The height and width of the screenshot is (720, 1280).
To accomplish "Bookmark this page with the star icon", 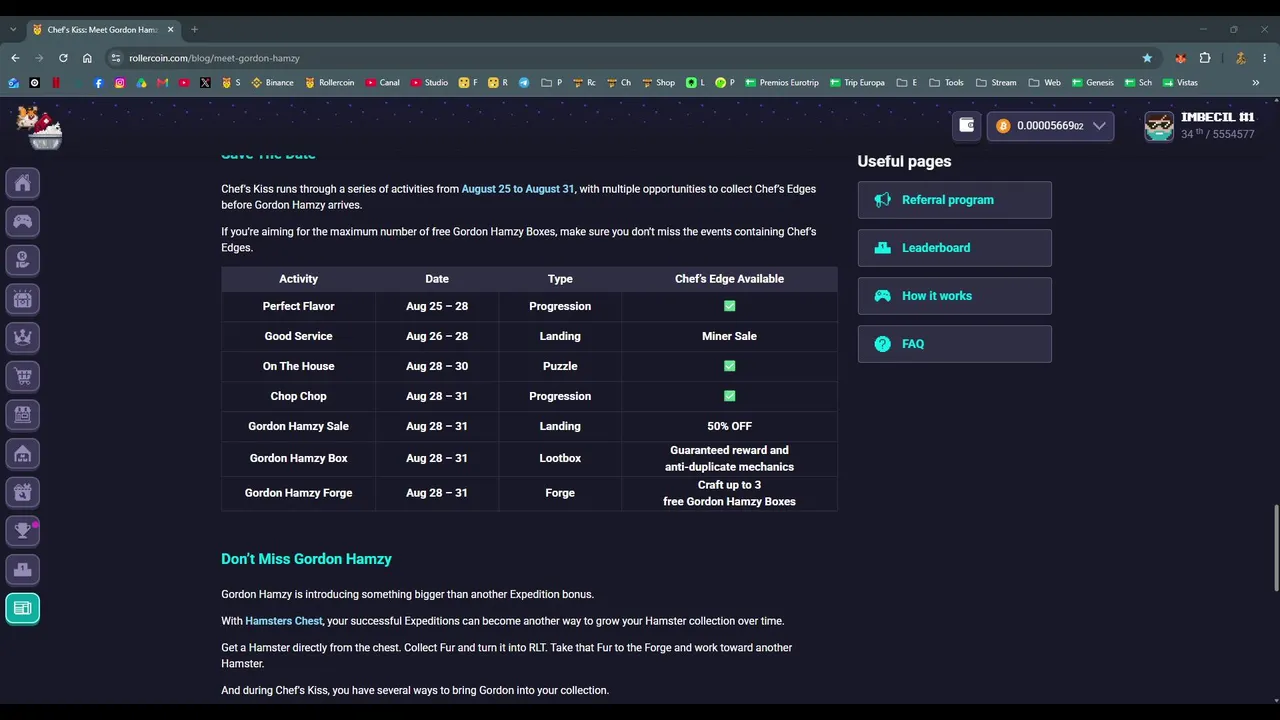I will pyautogui.click(x=1147, y=58).
